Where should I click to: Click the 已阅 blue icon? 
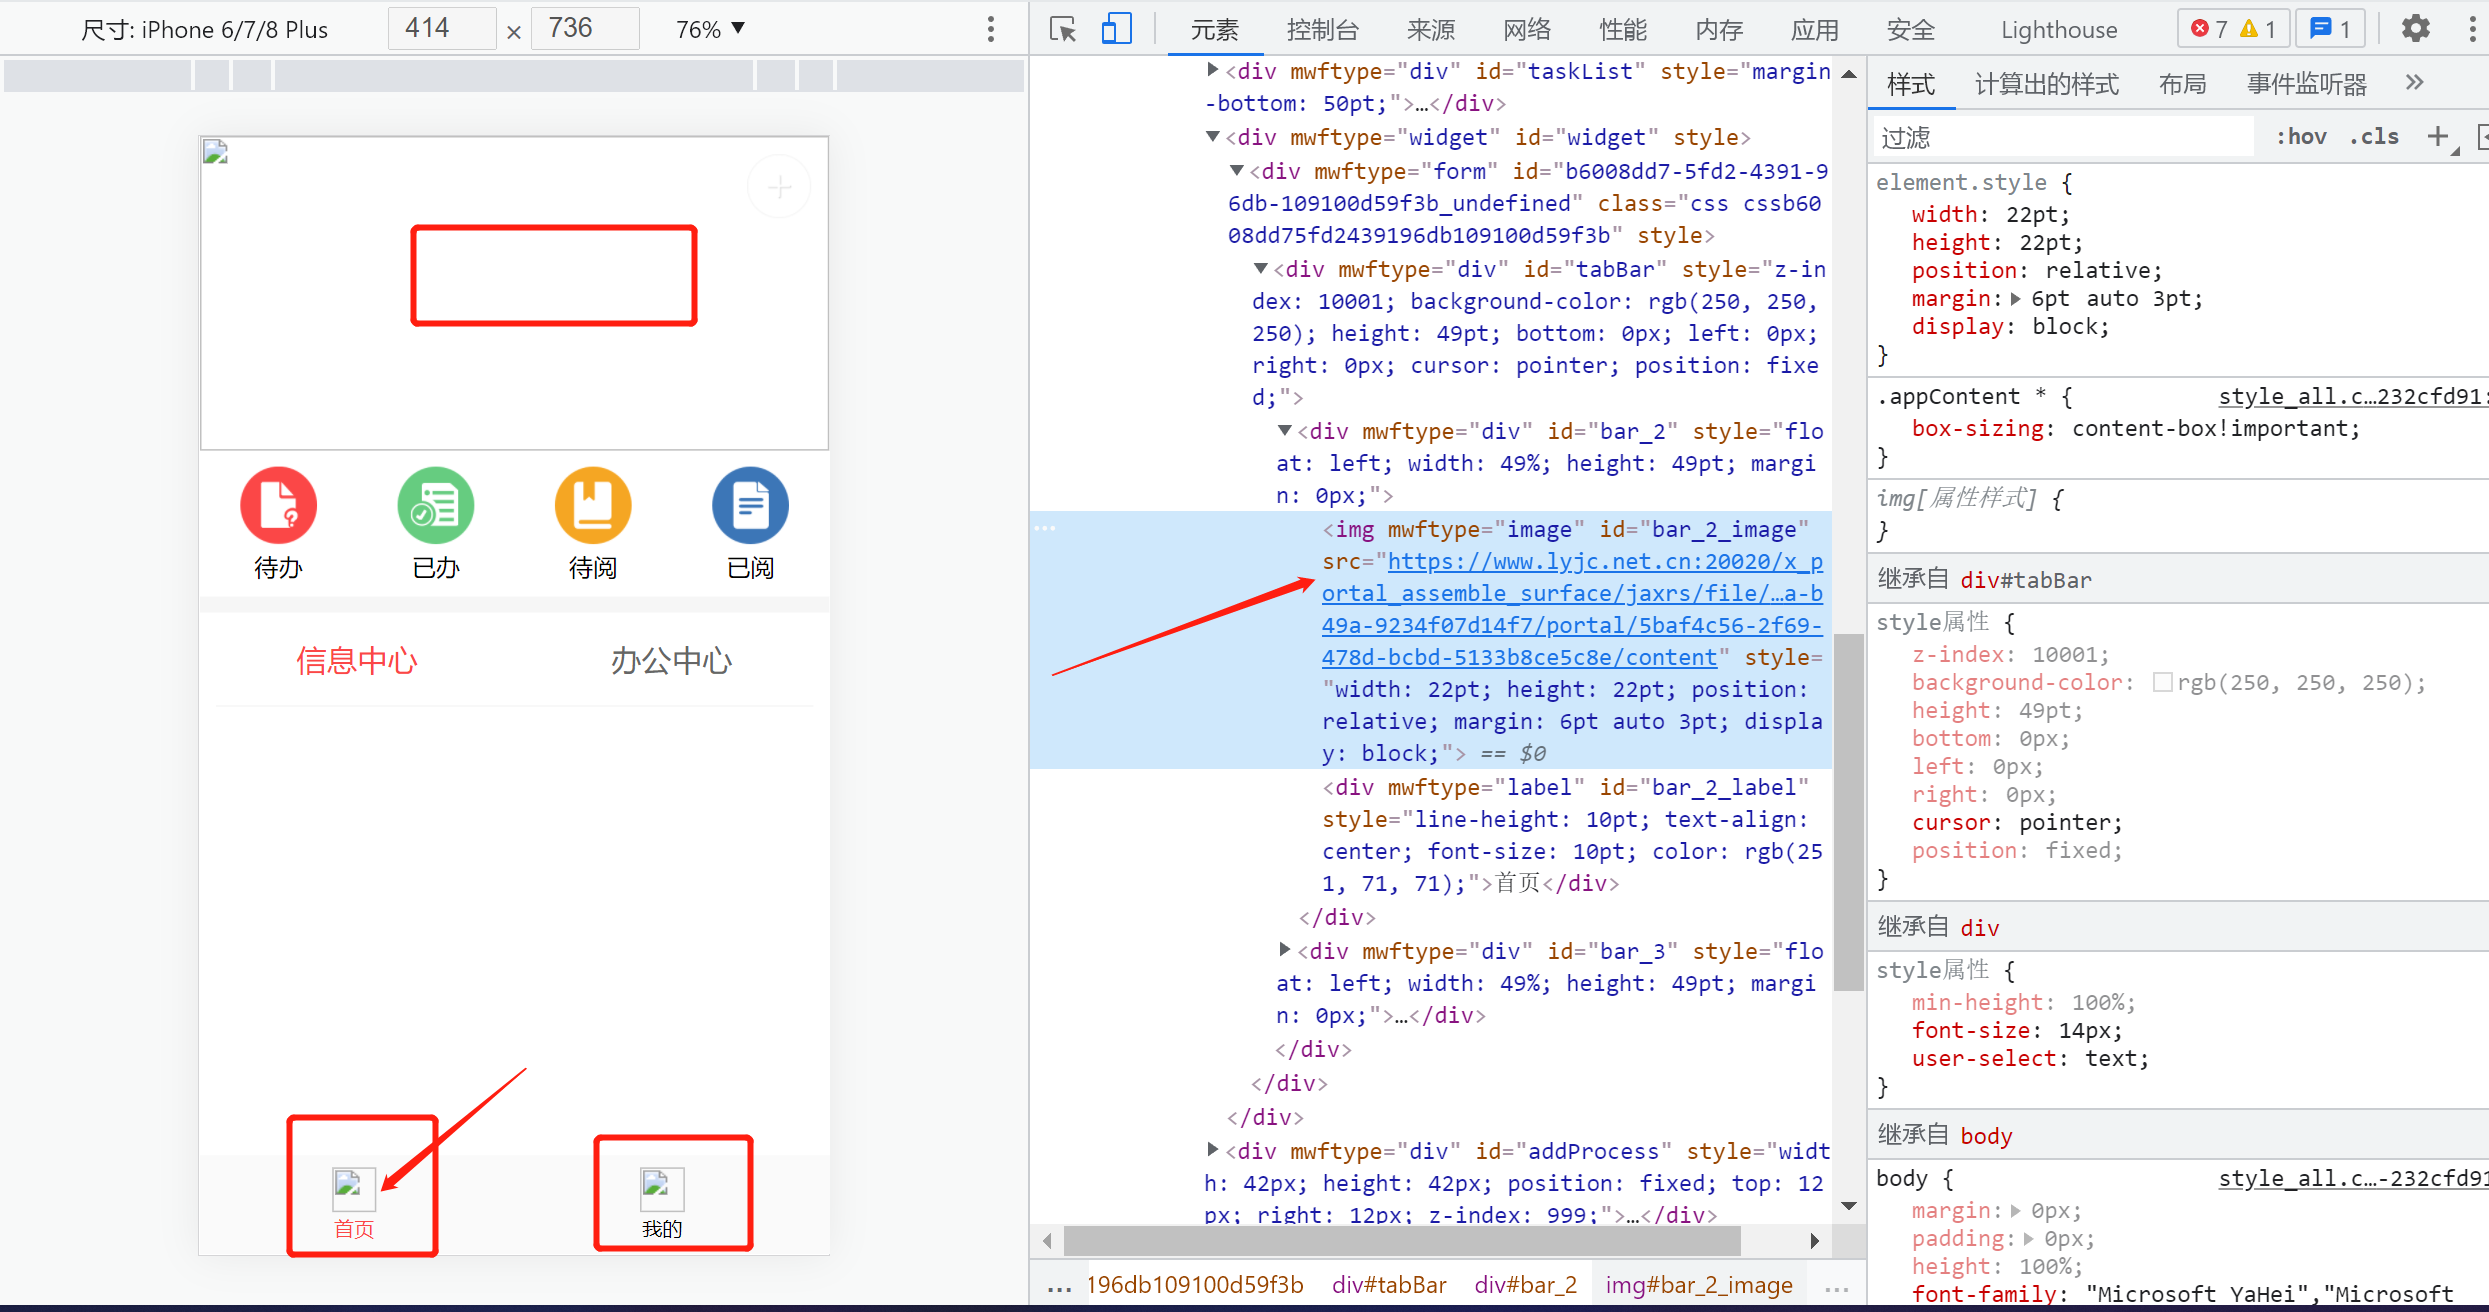click(750, 505)
